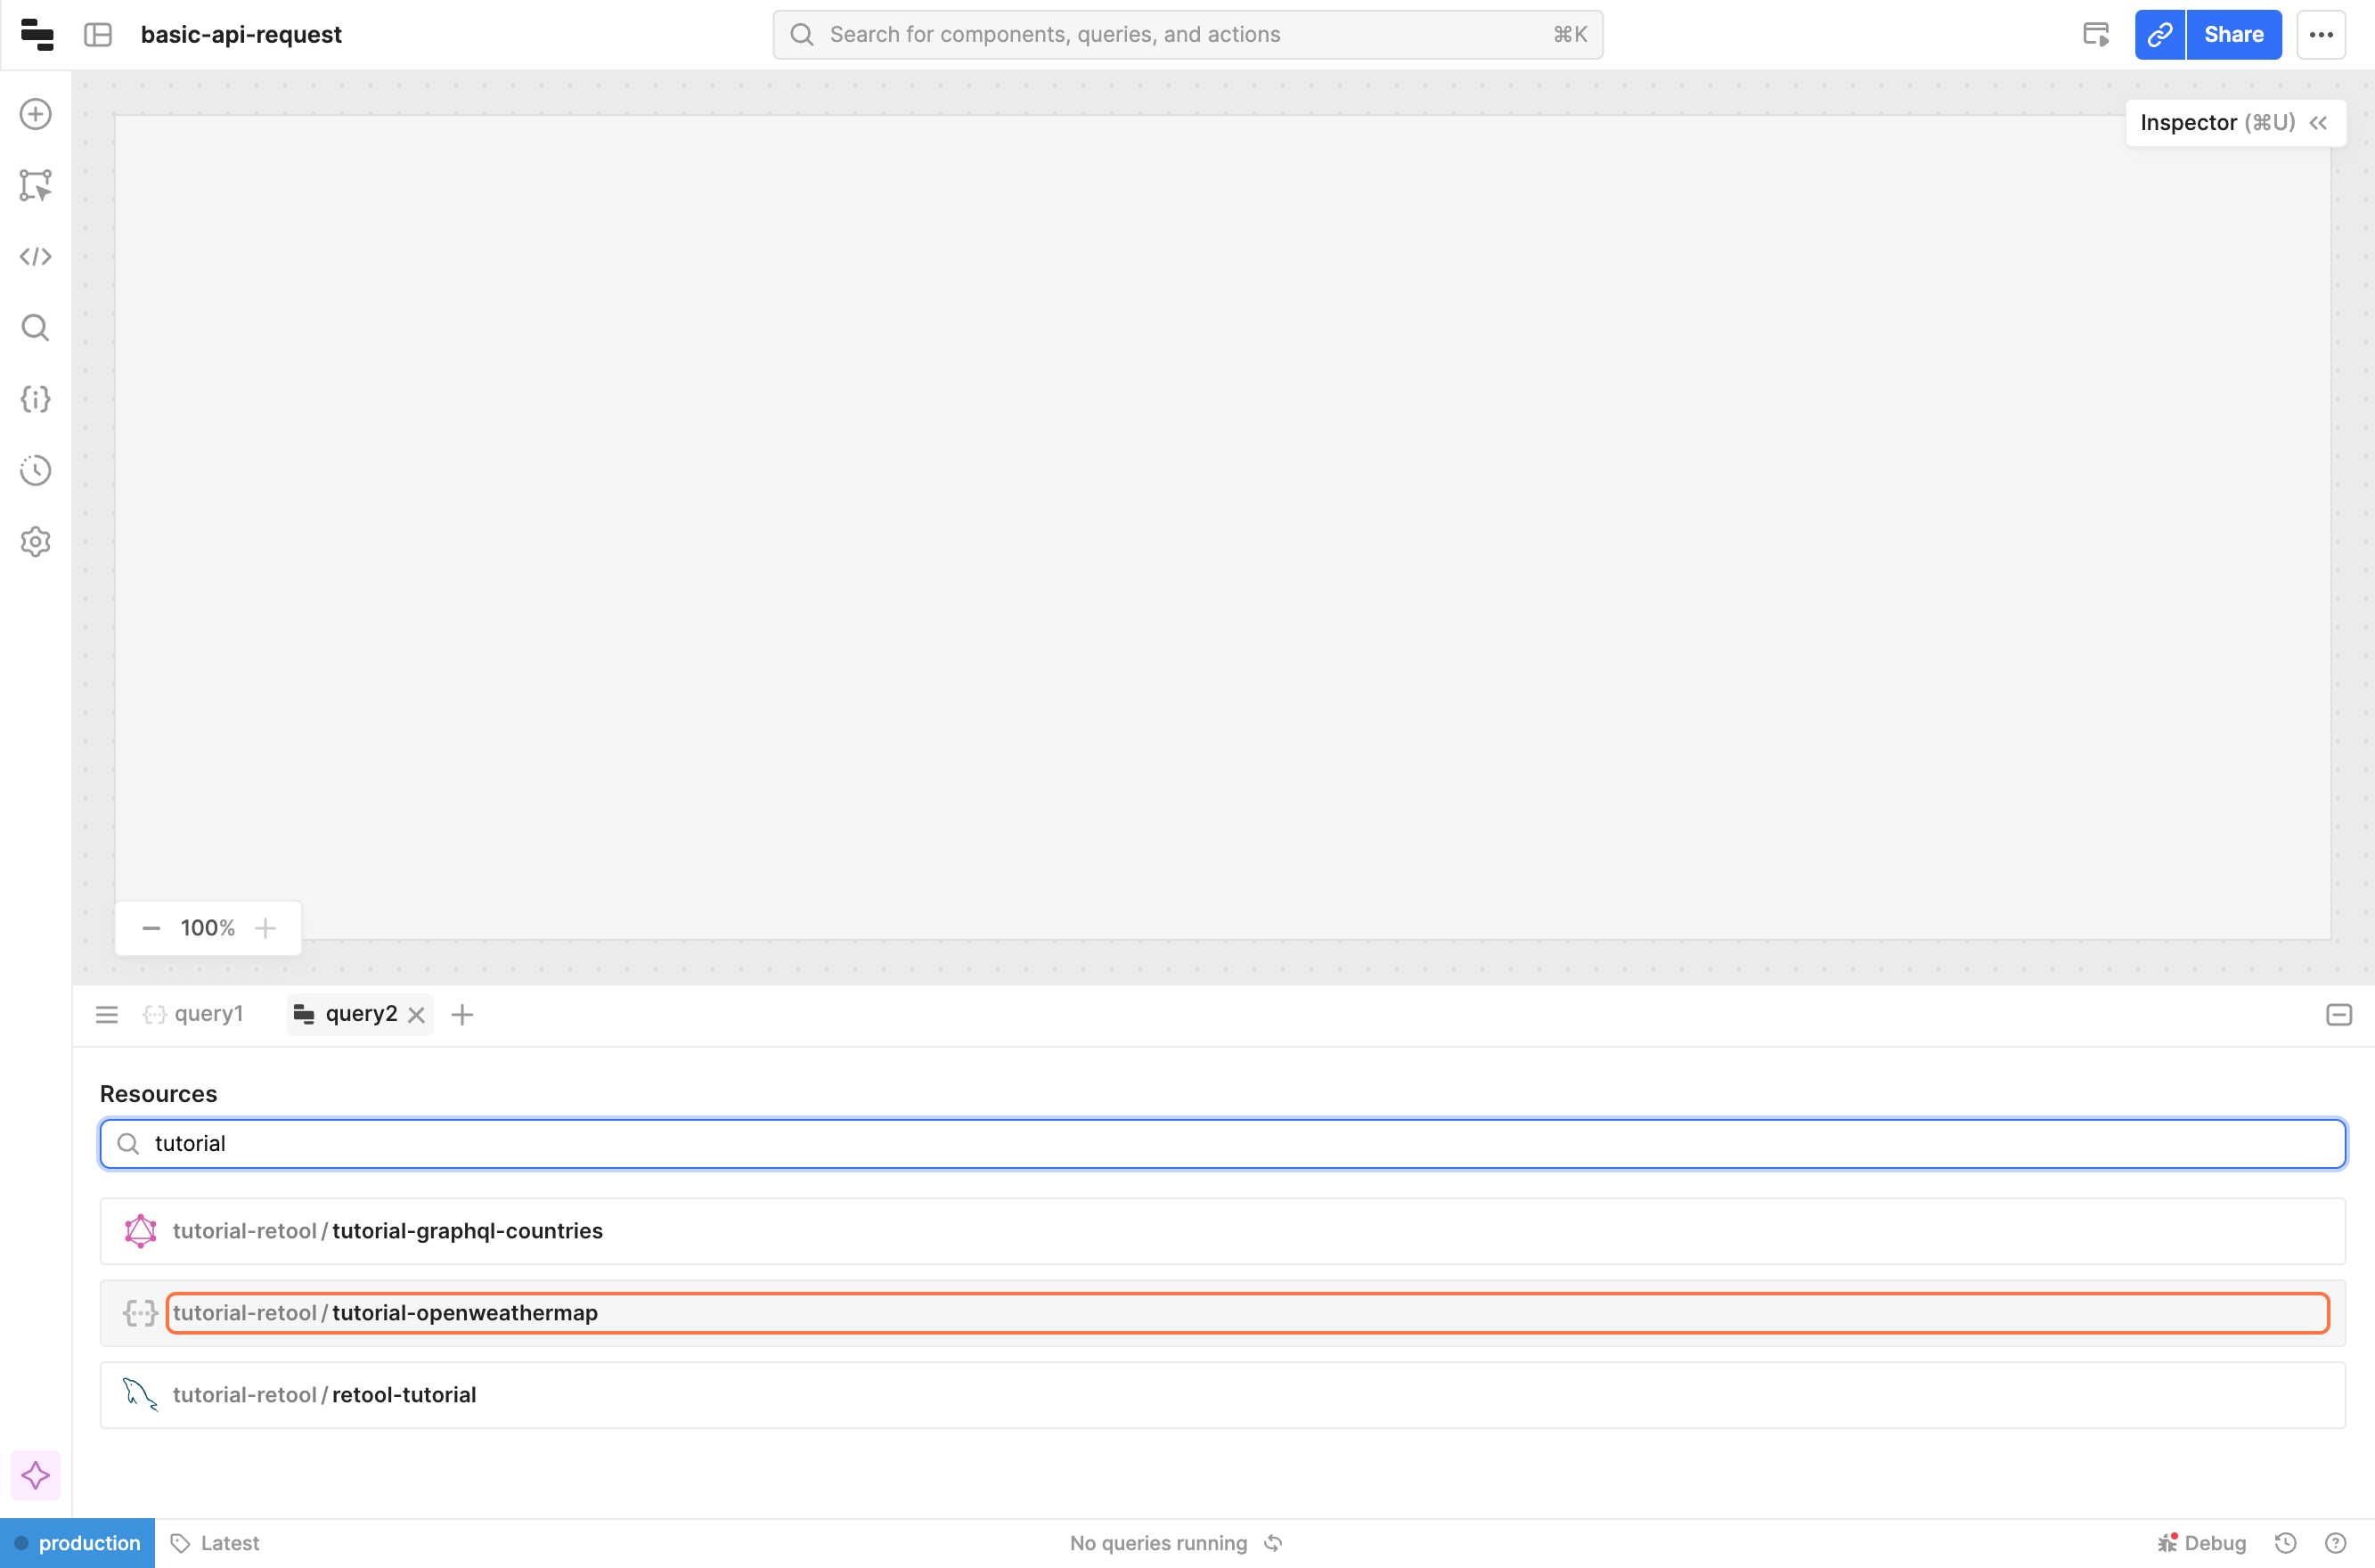Click the resources search field
The height and width of the screenshot is (1568, 2375).
click(x=1222, y=1143)
